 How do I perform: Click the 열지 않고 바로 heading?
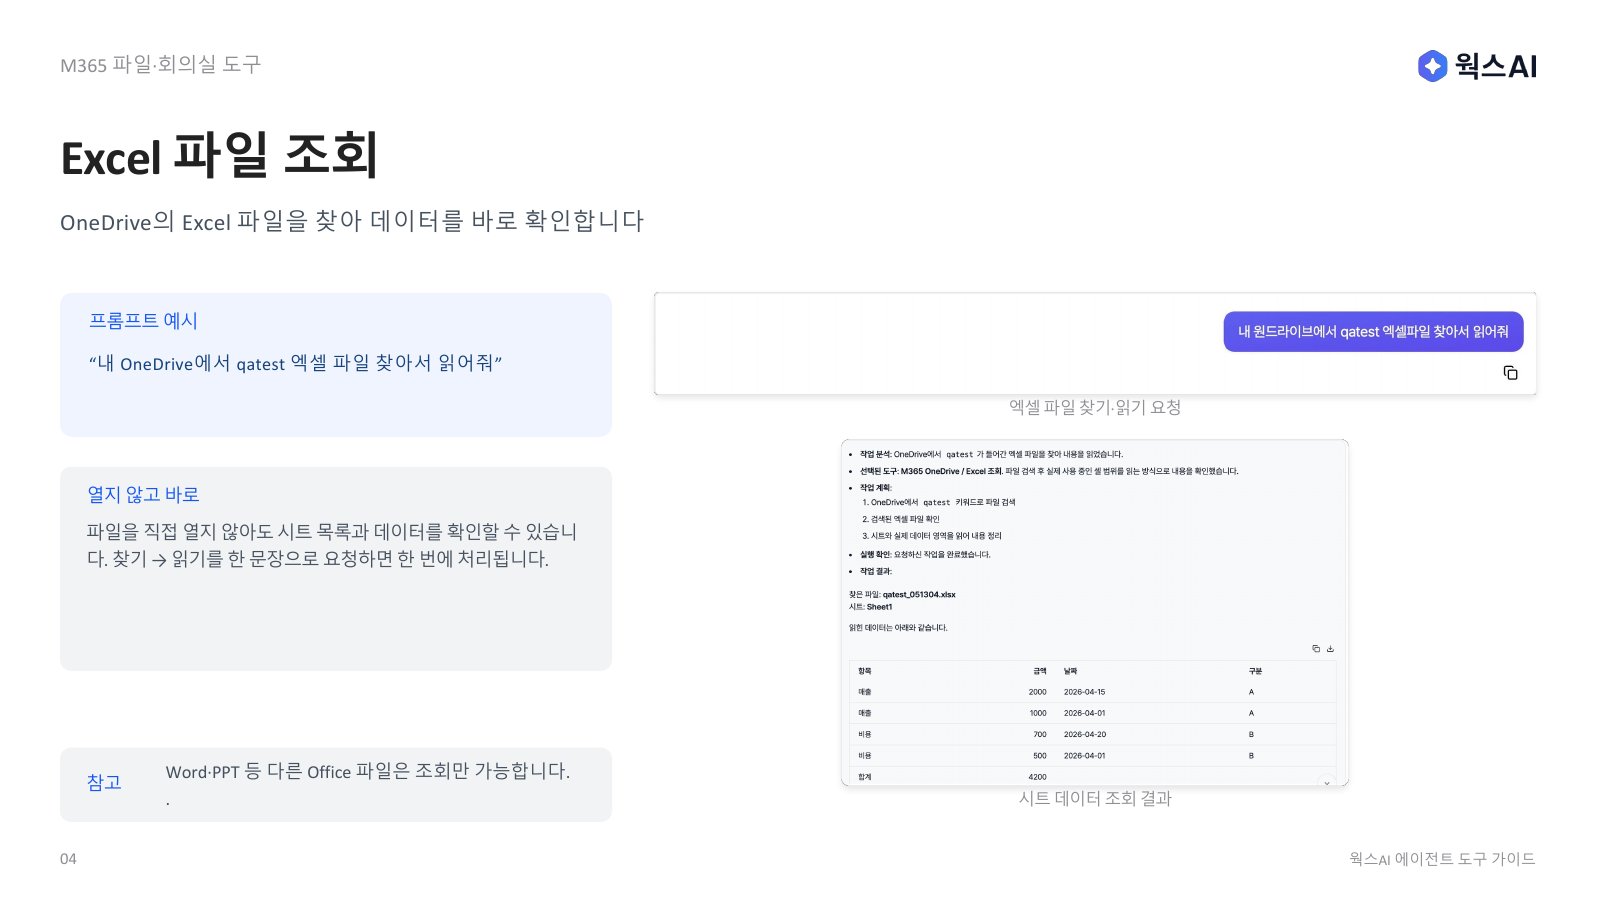tap(143, 495)
